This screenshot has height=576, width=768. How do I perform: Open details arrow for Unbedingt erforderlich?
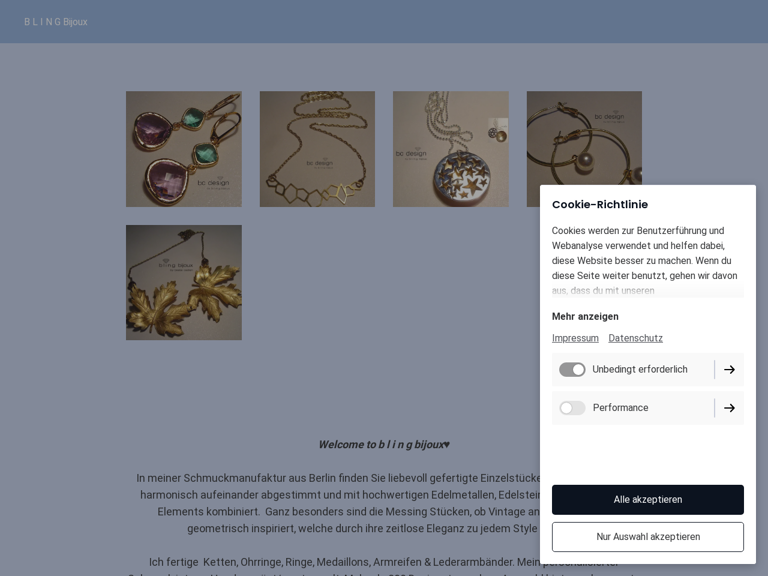[729, 369]
